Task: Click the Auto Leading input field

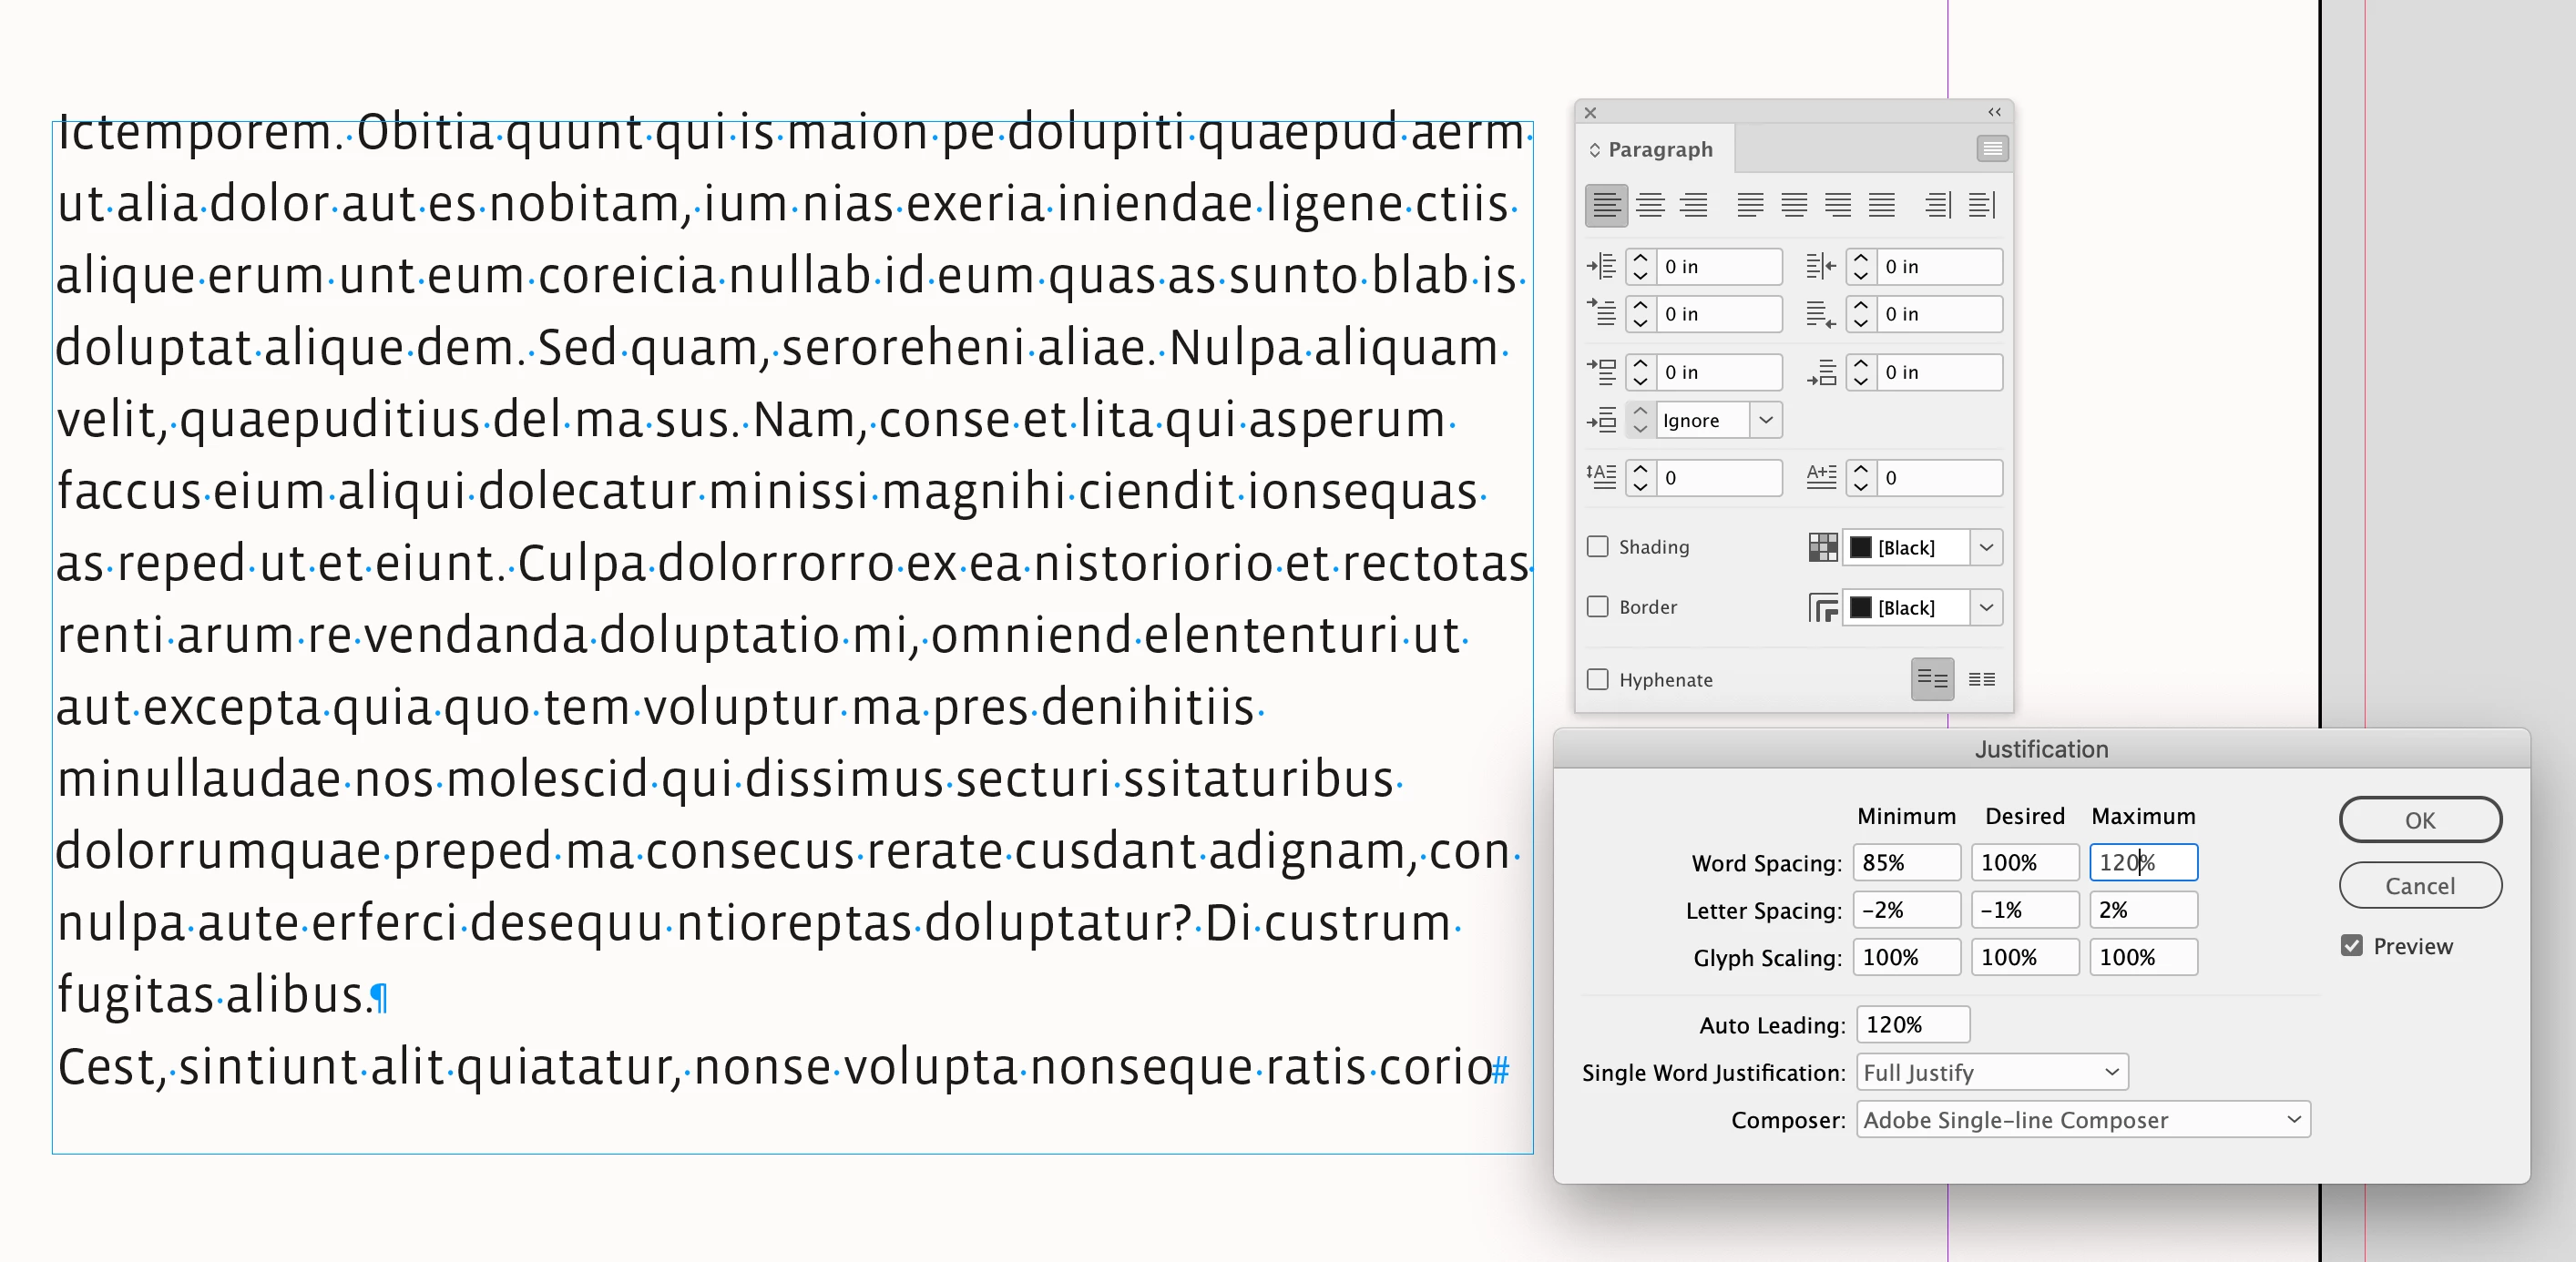Action: pyautogui.click(x=1912, y=1025)
